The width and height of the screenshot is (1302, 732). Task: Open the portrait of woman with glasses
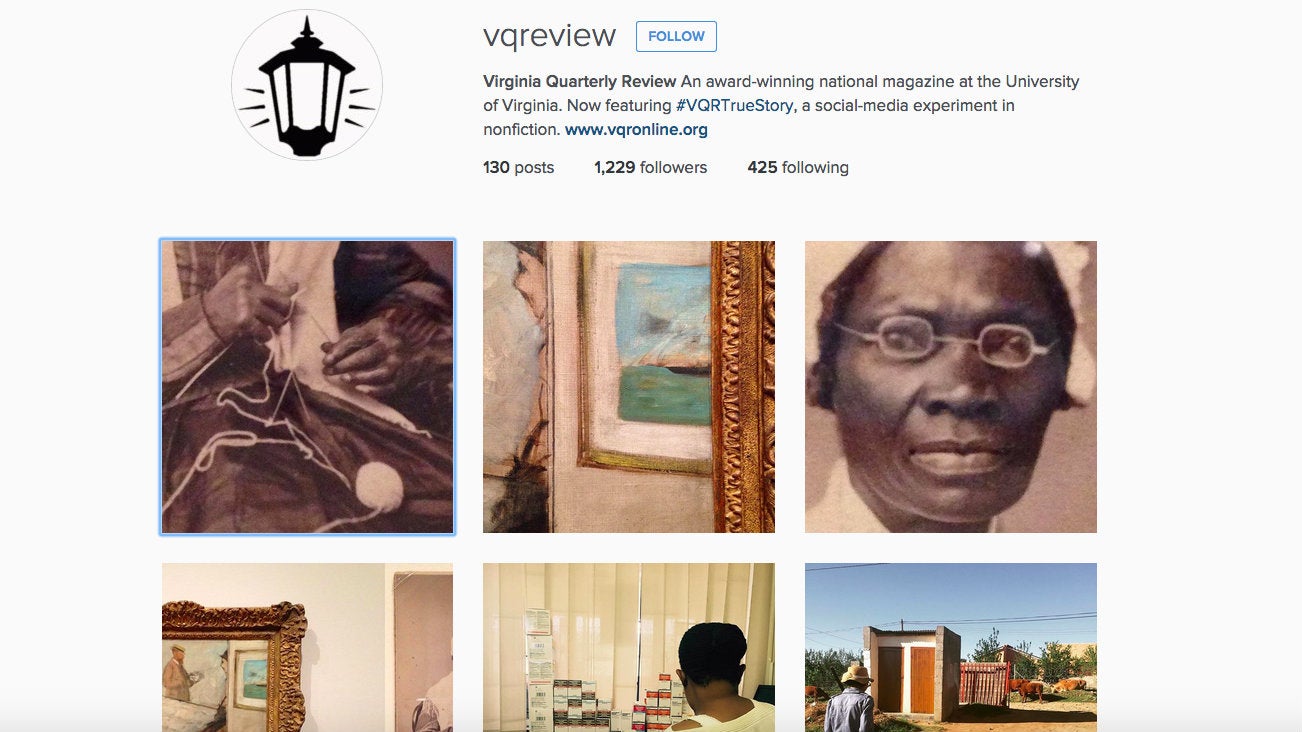point(951,387)
